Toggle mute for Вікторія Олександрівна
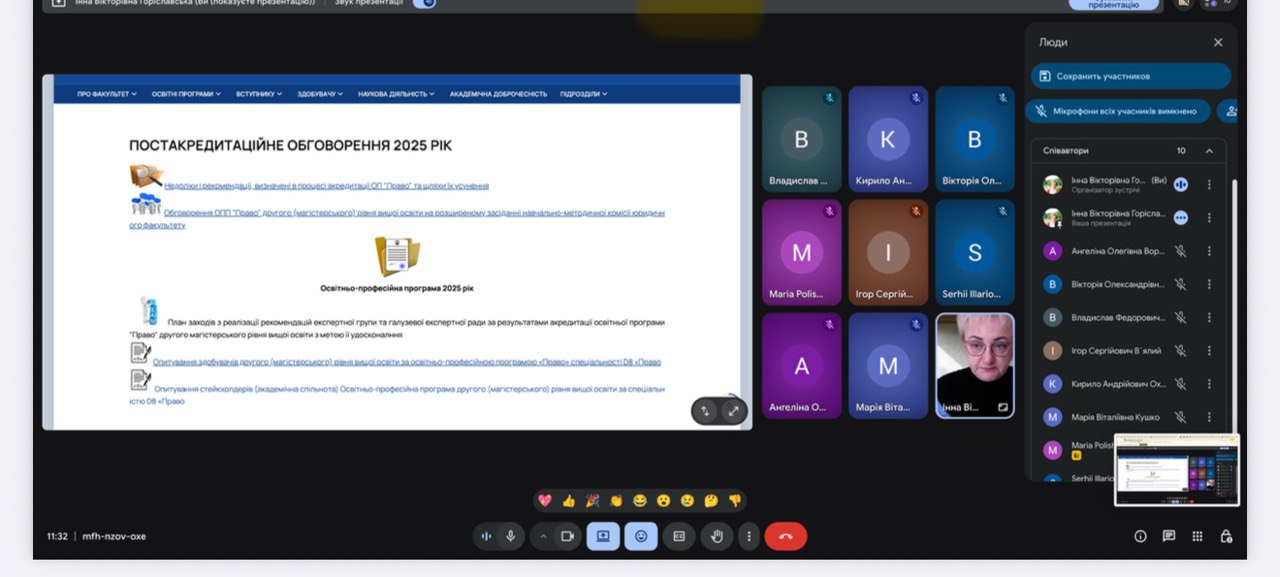The width and height of the screenshot is (1280, 577). [x=1181, y=284]
